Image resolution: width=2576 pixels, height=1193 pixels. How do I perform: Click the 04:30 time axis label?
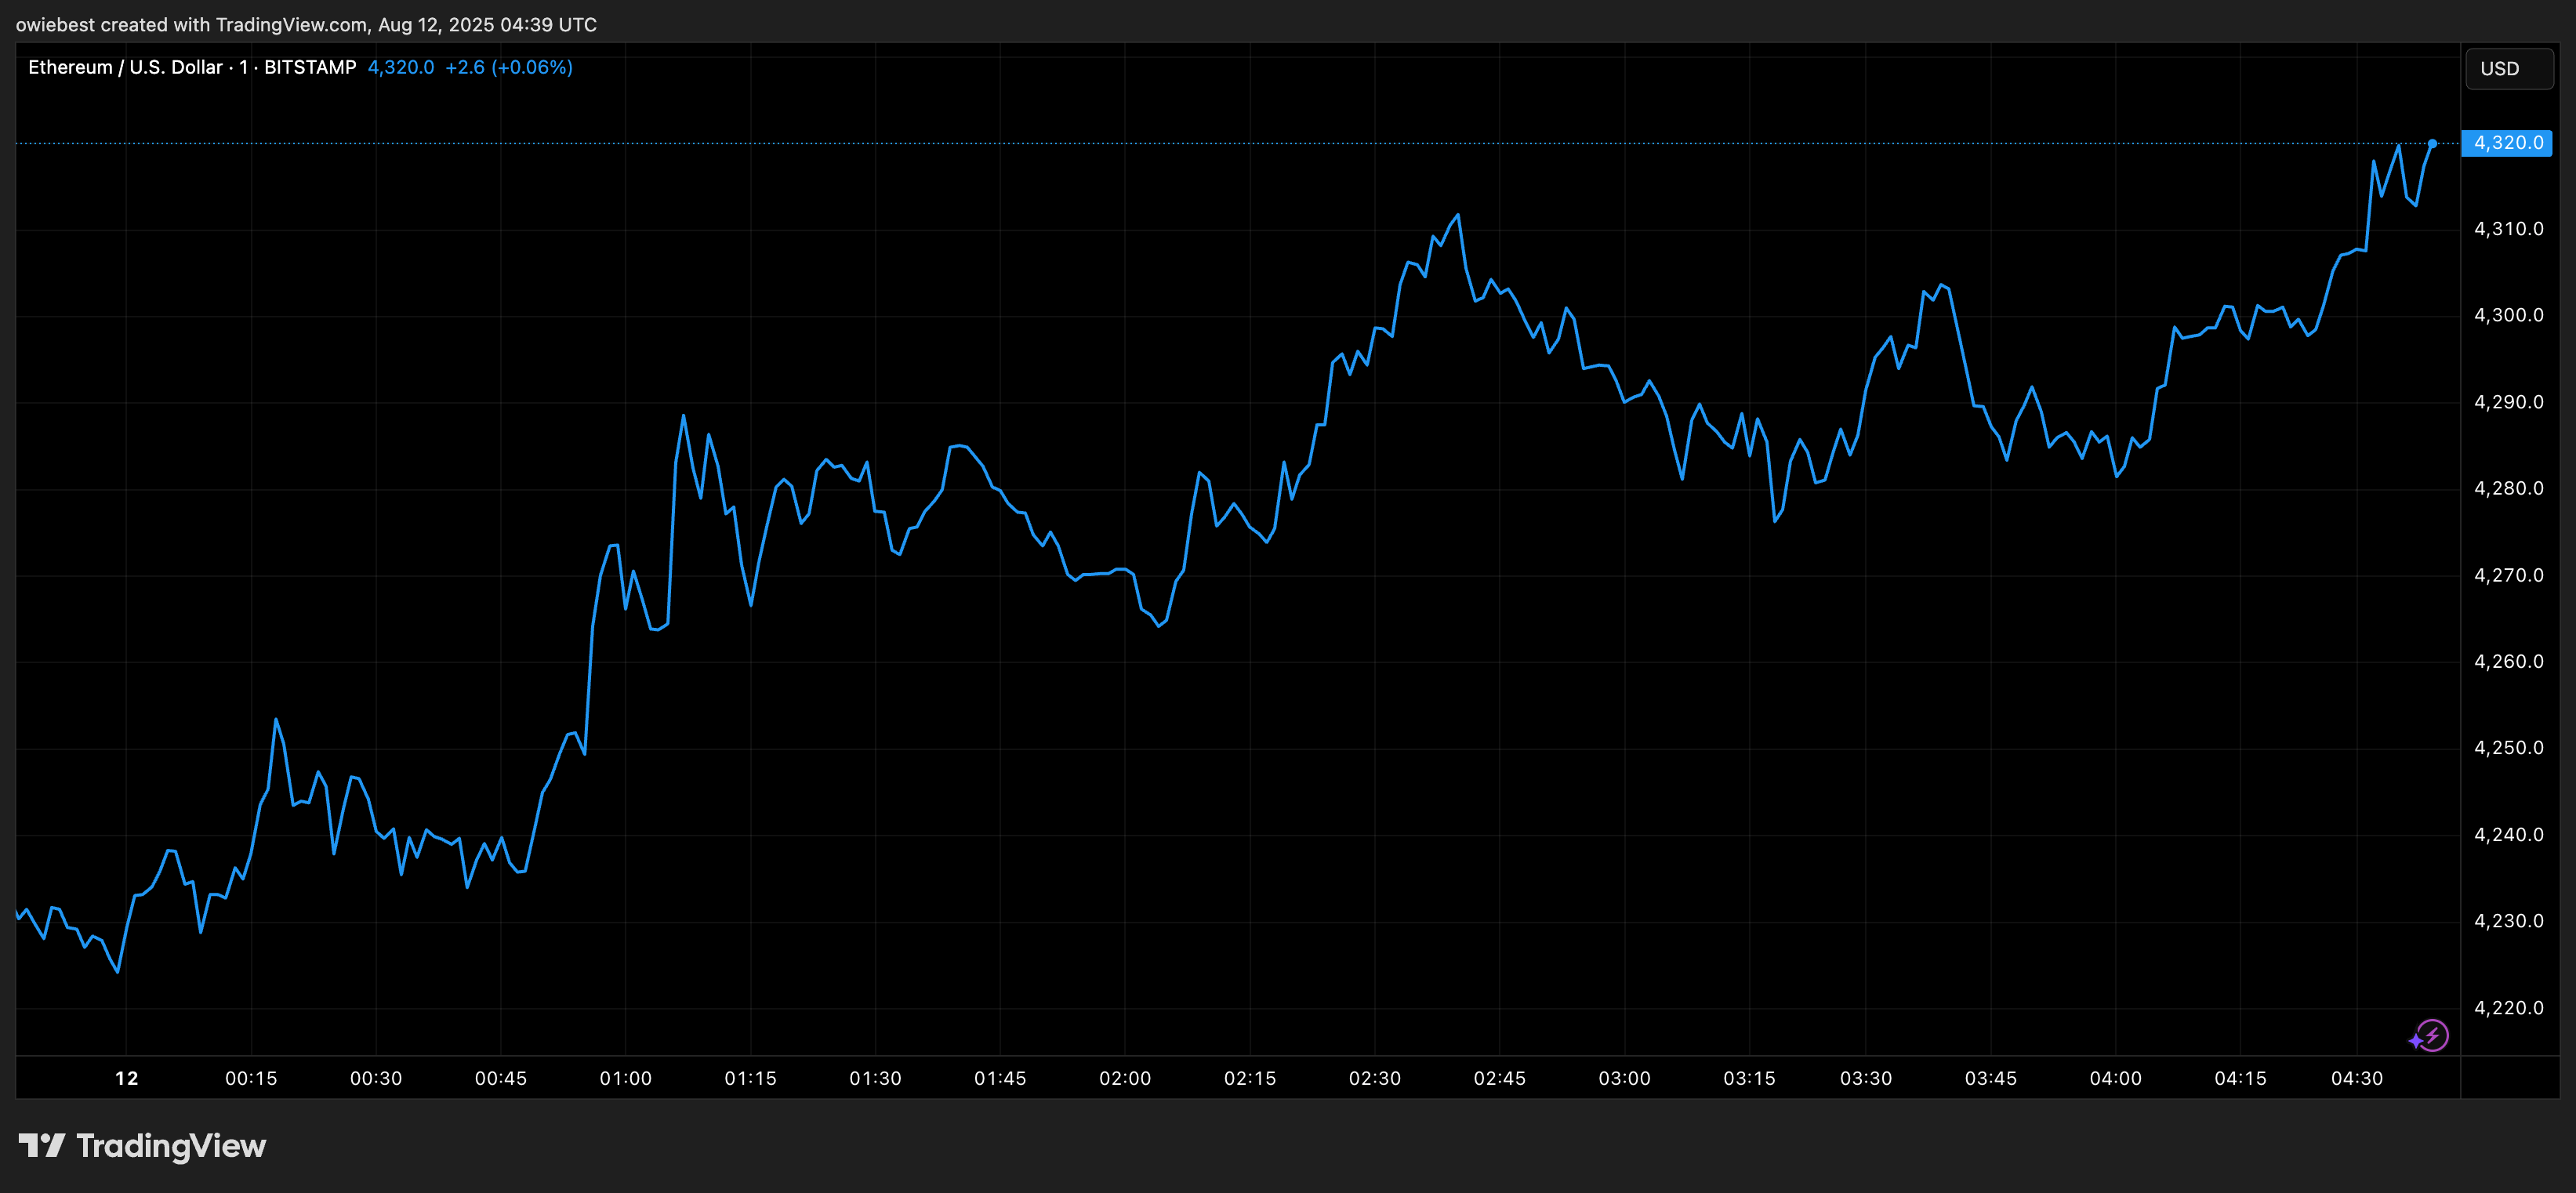[2357, 1079]
